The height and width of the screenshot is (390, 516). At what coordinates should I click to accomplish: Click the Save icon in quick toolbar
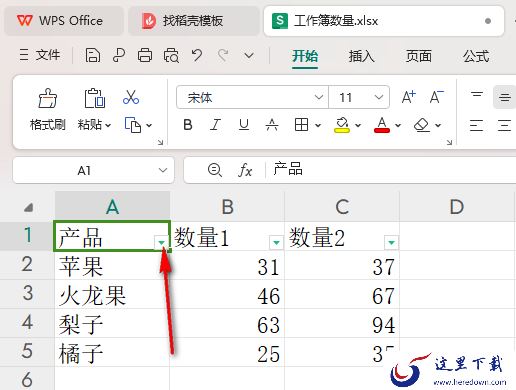click(x=92, y=55)
